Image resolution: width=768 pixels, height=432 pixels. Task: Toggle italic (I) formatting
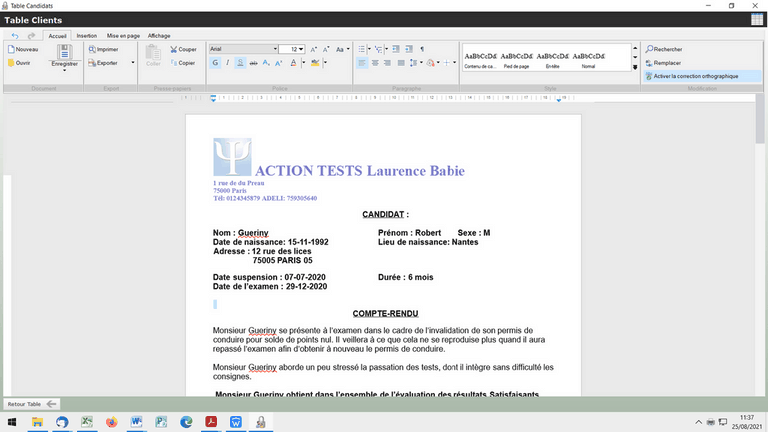click(227, 63)
